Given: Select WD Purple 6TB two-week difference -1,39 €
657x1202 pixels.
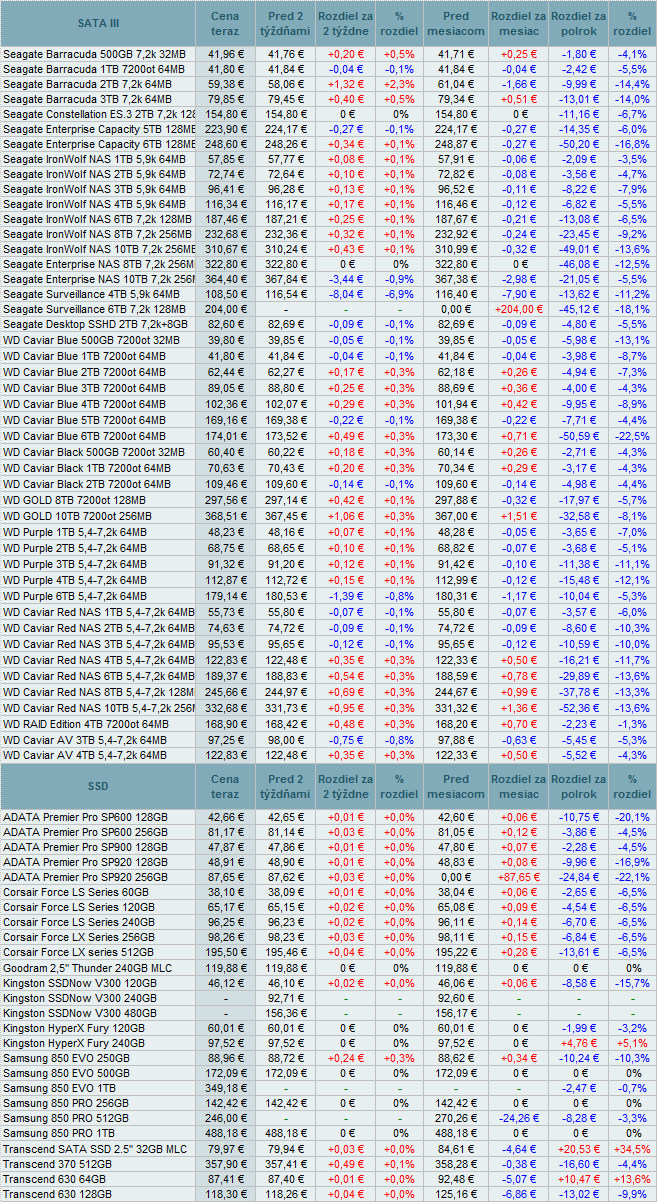Looking at the screenshot, I should point(346,595).
